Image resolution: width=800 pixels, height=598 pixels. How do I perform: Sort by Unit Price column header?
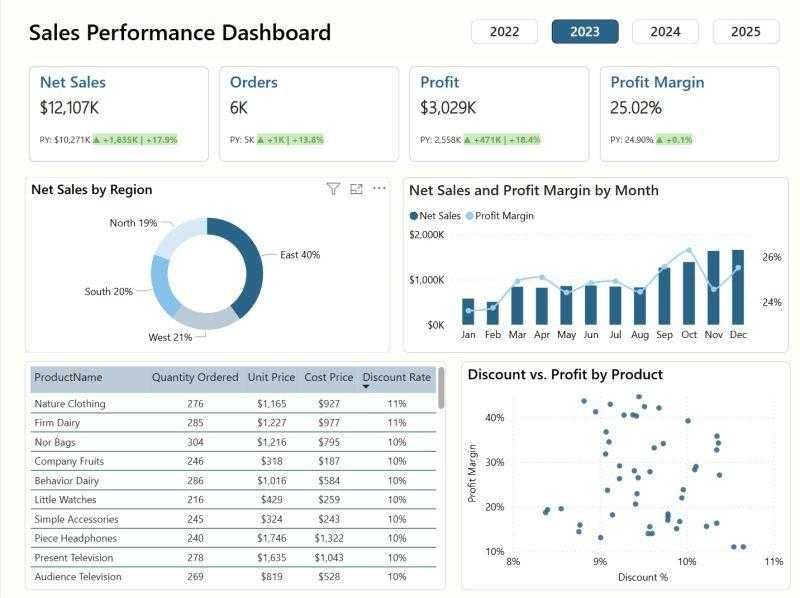pyautogui.click(x=271, y=377)
